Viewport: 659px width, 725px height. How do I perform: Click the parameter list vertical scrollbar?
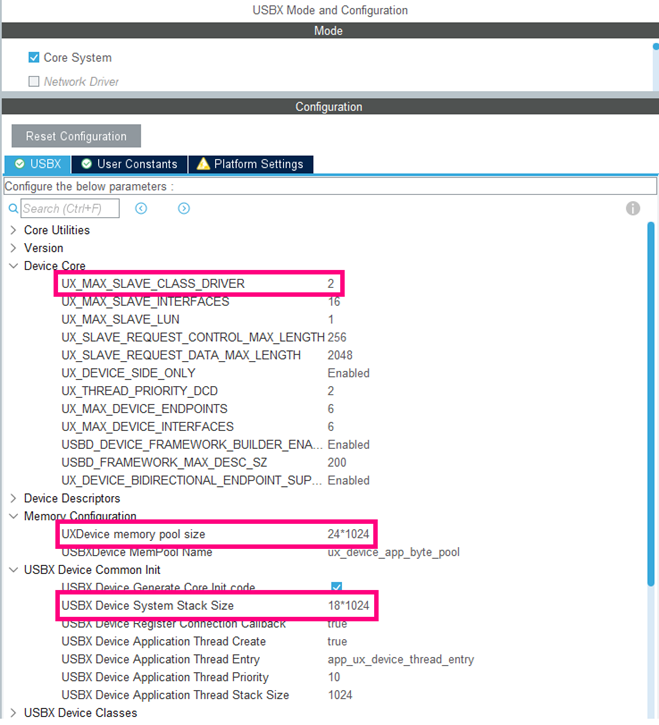pyautogui.click(x=651, y=405)
